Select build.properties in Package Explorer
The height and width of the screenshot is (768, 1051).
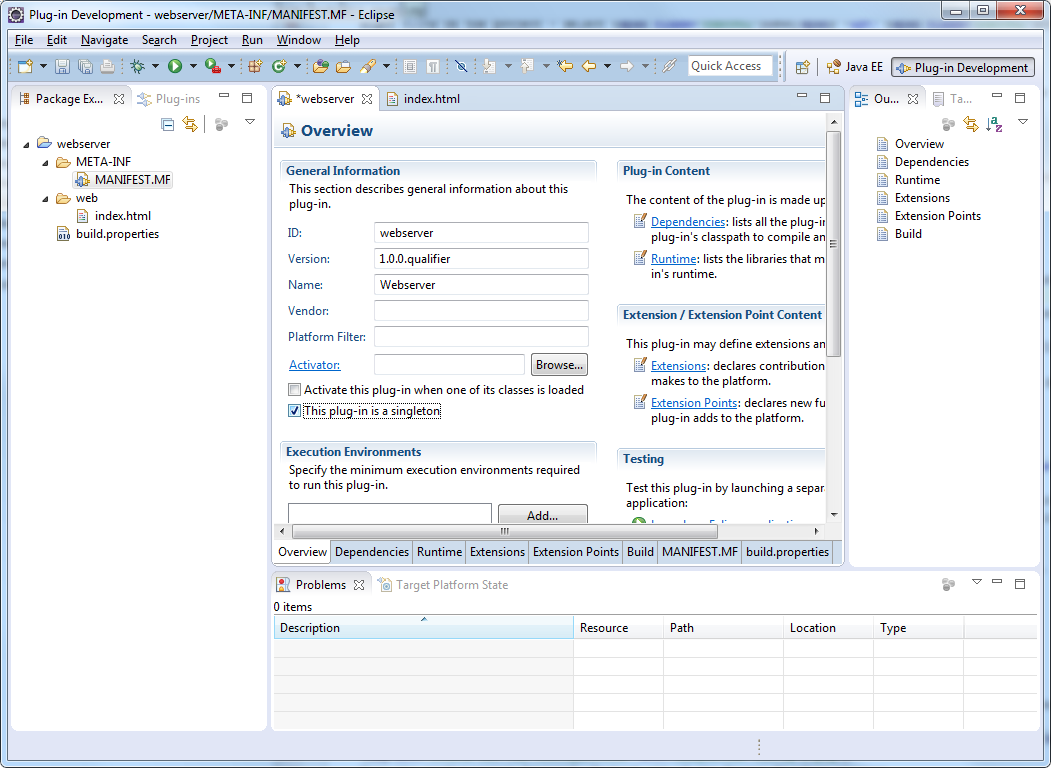tap(109, 234)
